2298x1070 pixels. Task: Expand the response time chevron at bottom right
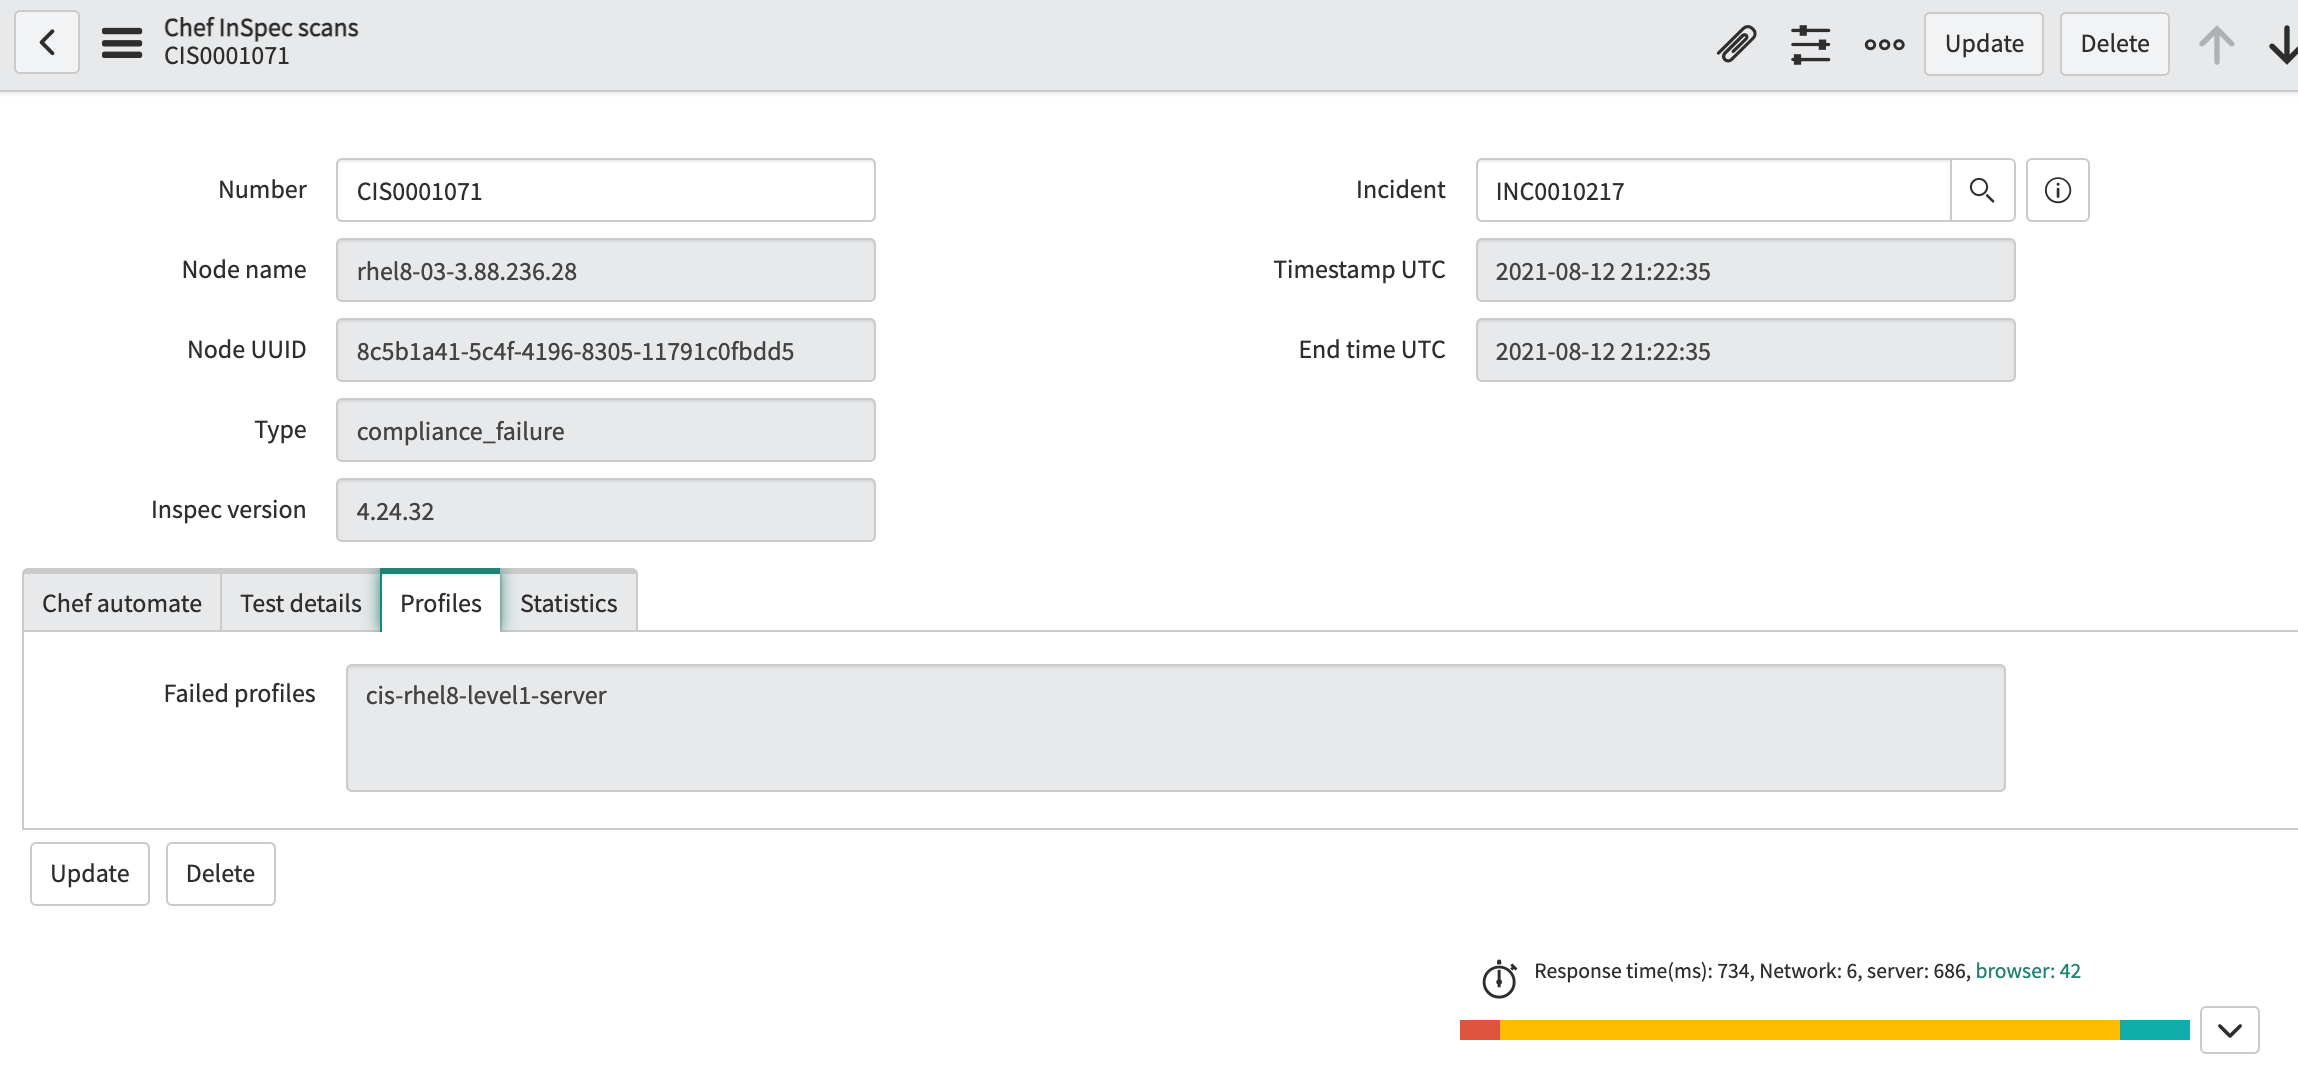(x=2229, y=1030)
